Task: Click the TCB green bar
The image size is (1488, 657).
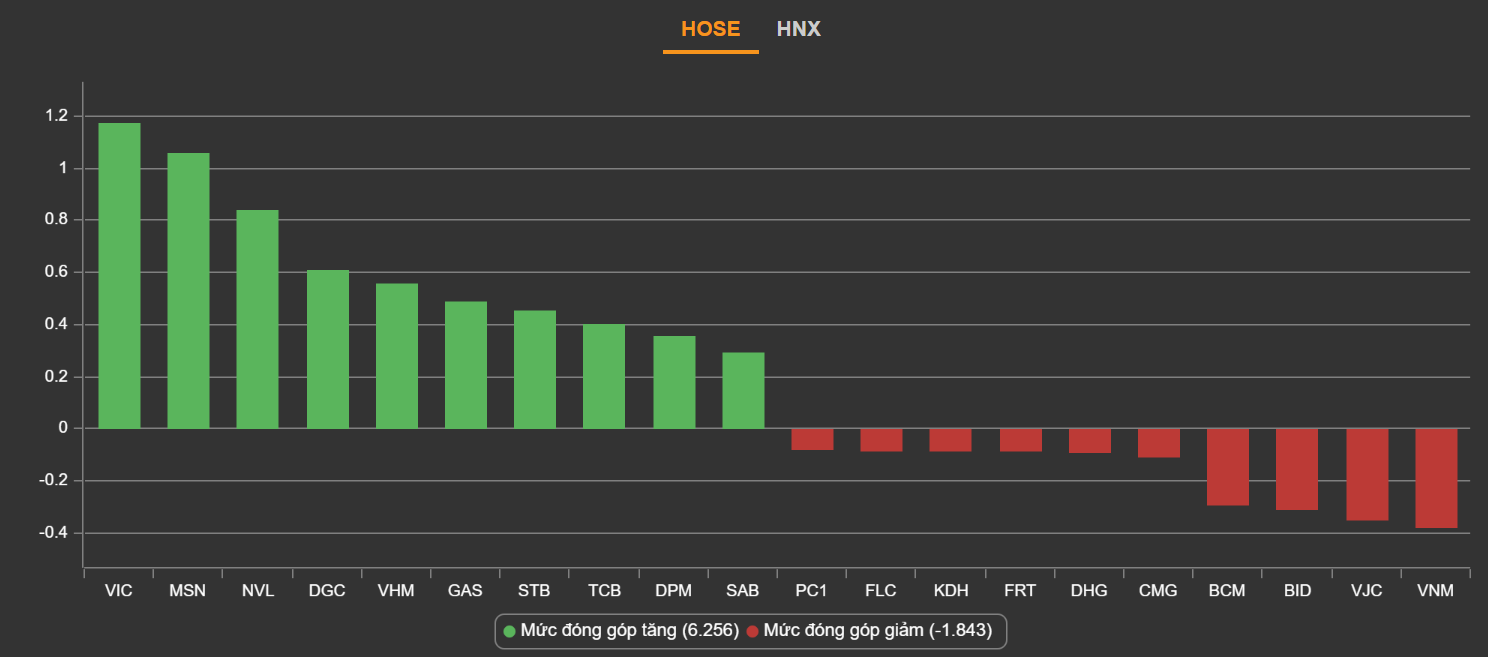Action: point(604,376)
